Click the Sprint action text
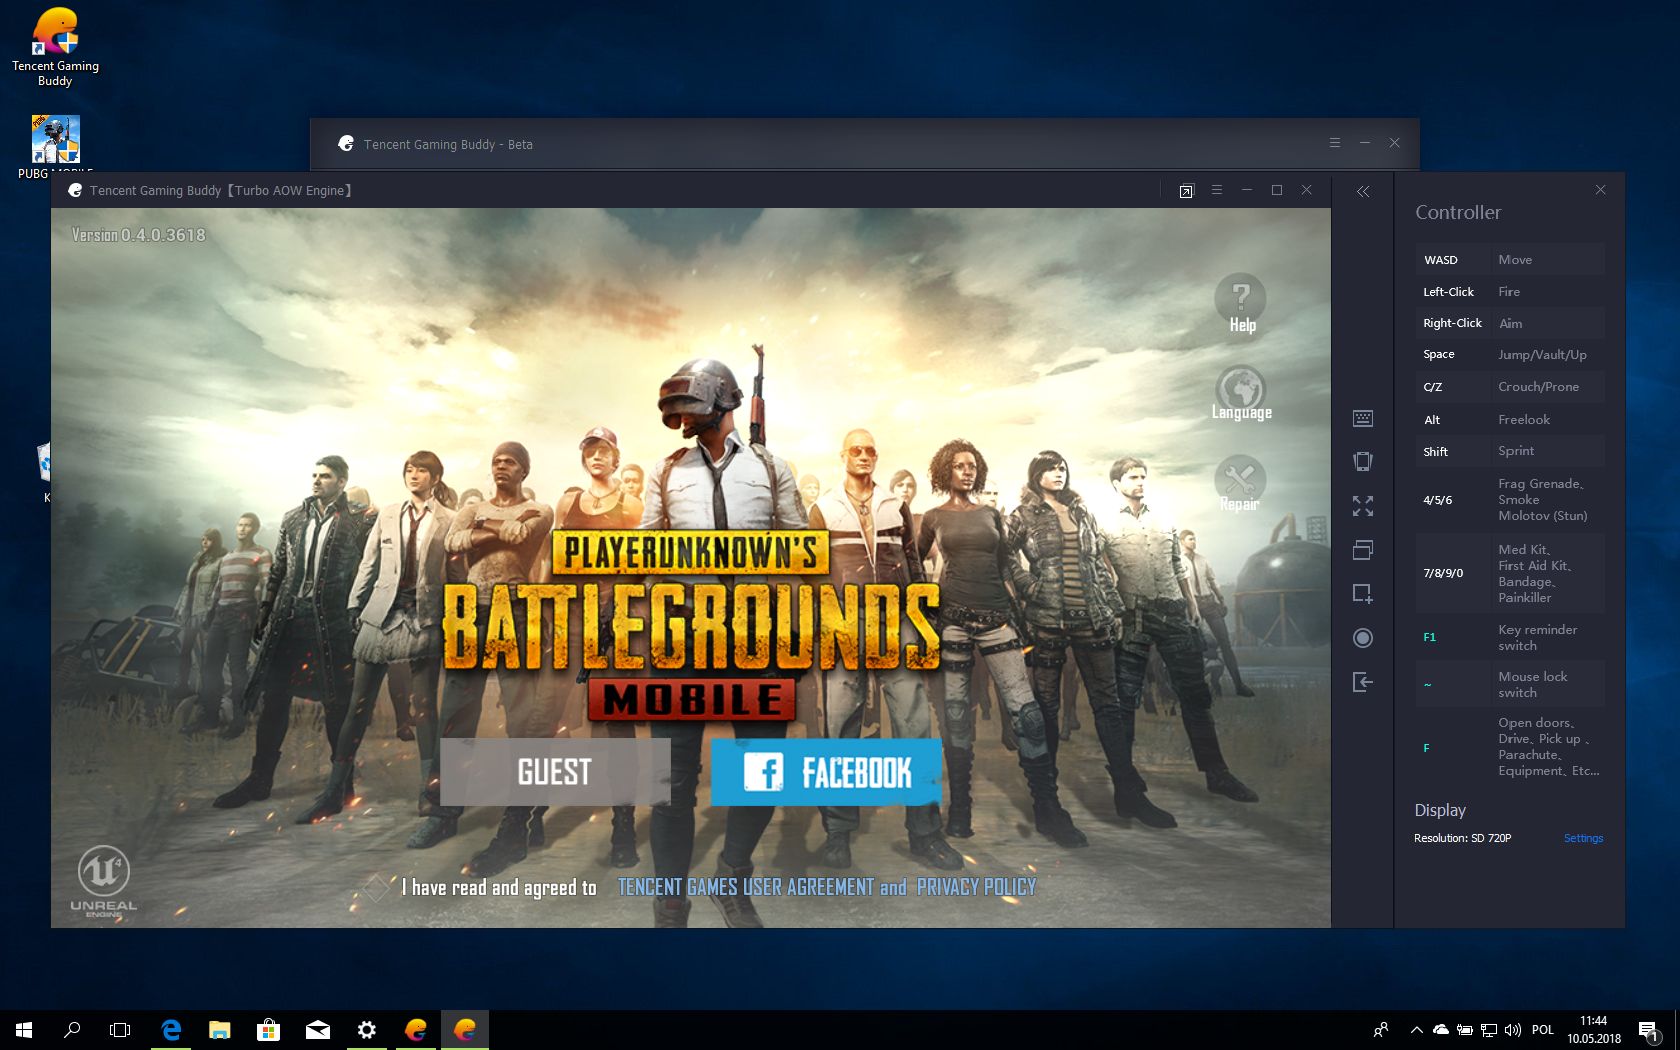Viewport: 1680px width, 1050px height. 1515,451
